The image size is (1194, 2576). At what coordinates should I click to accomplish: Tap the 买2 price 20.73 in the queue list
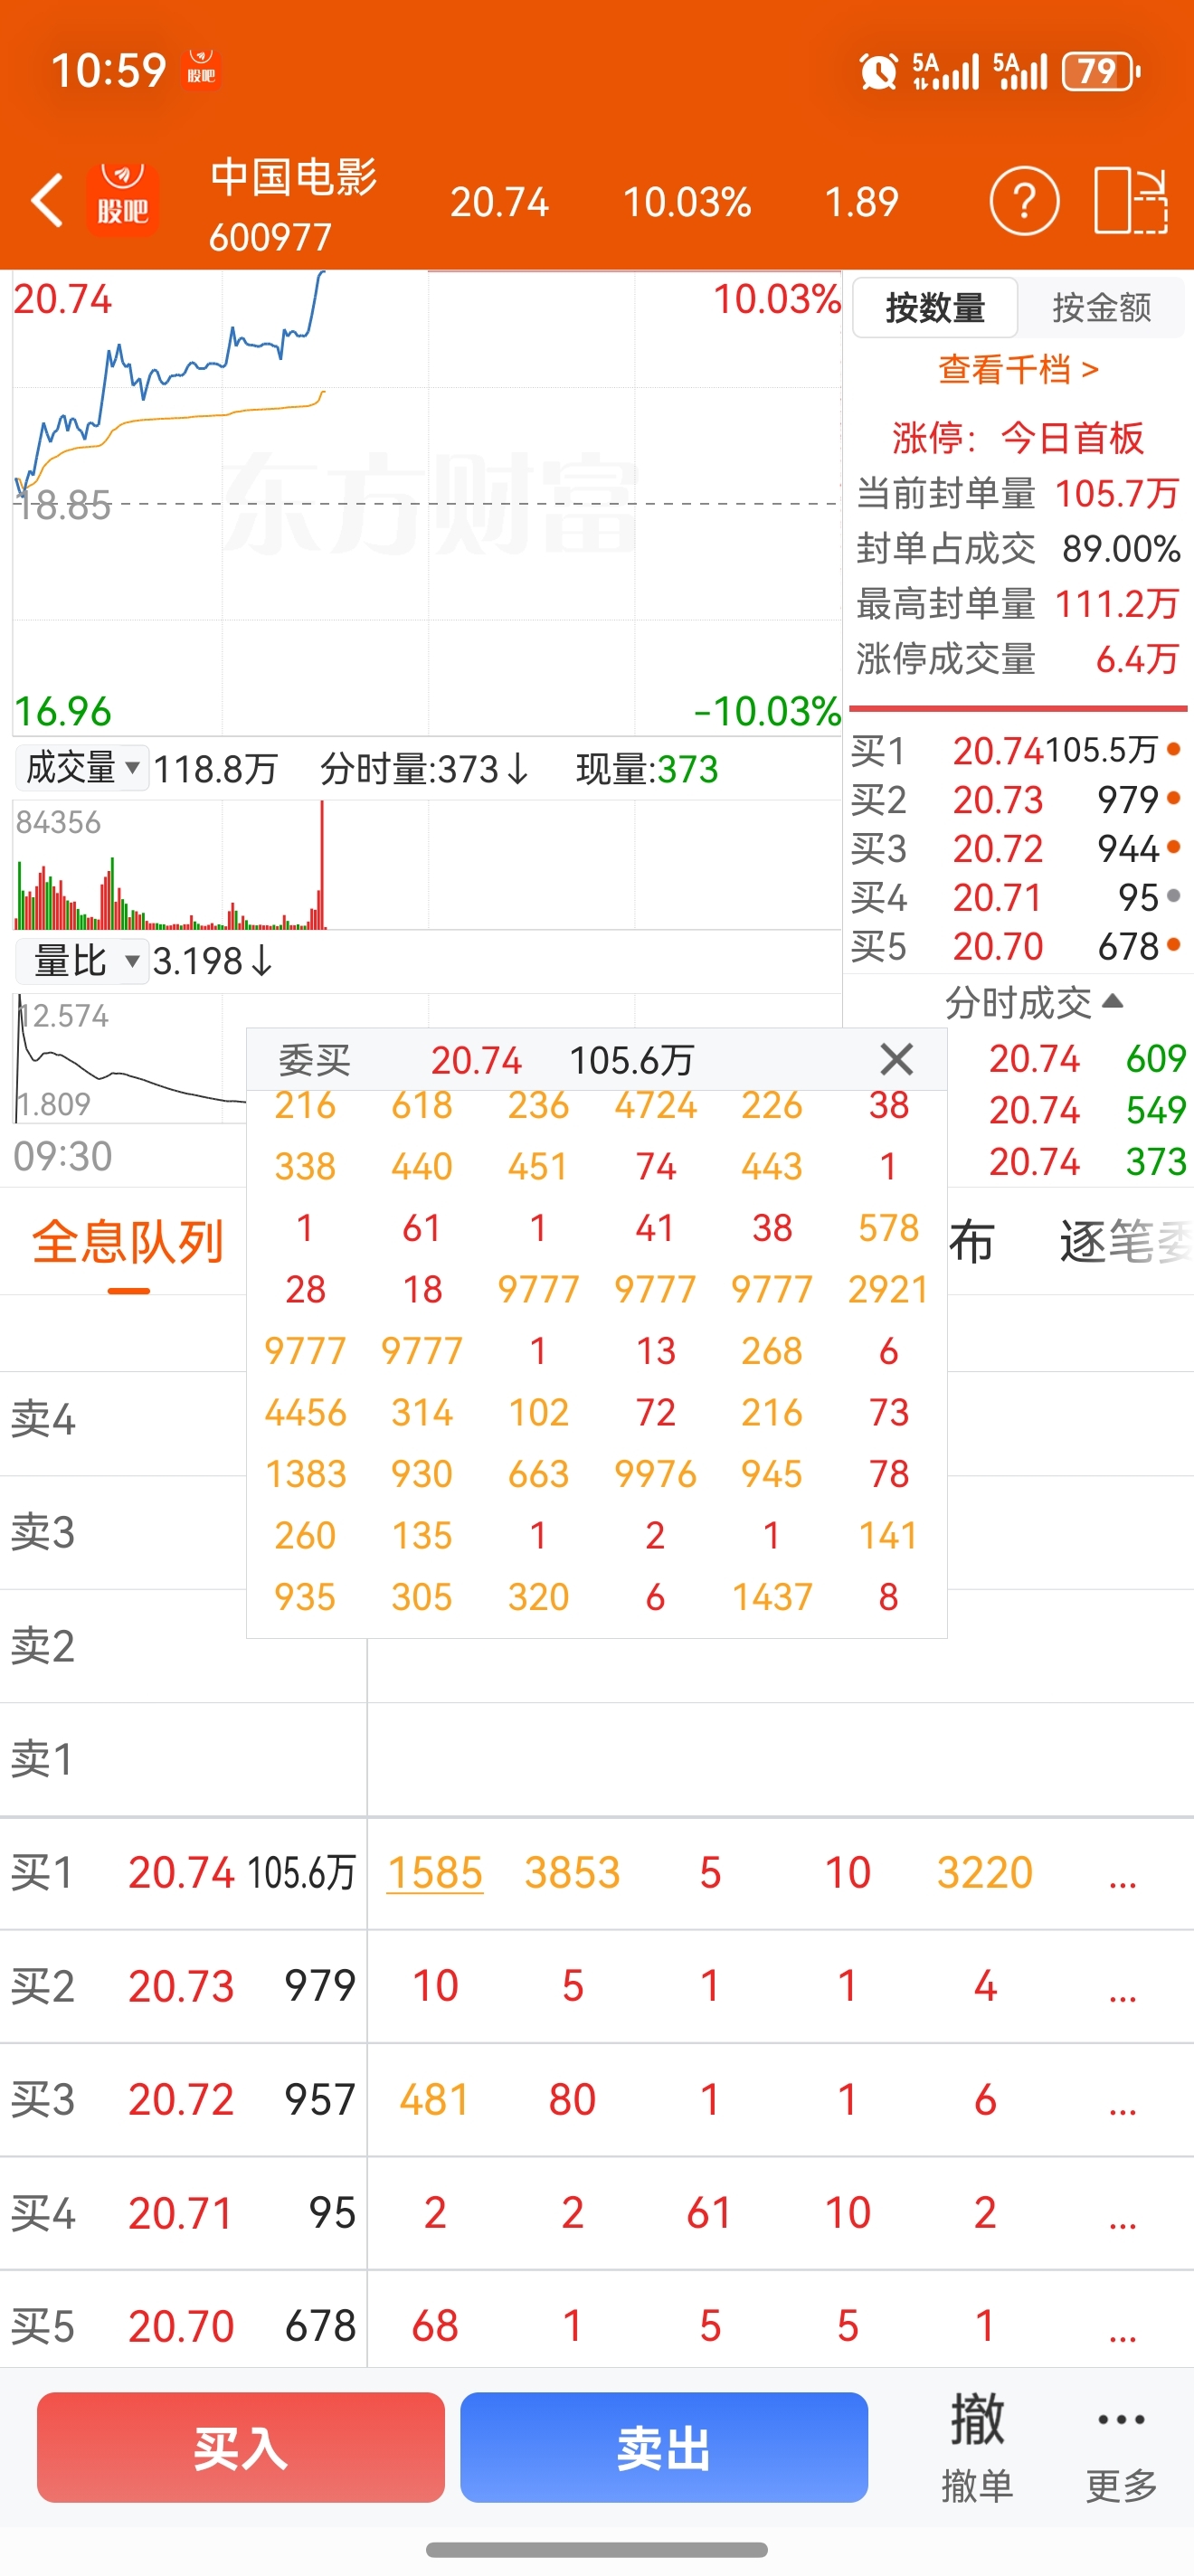pyautogui.click(x=181, y=1986)
